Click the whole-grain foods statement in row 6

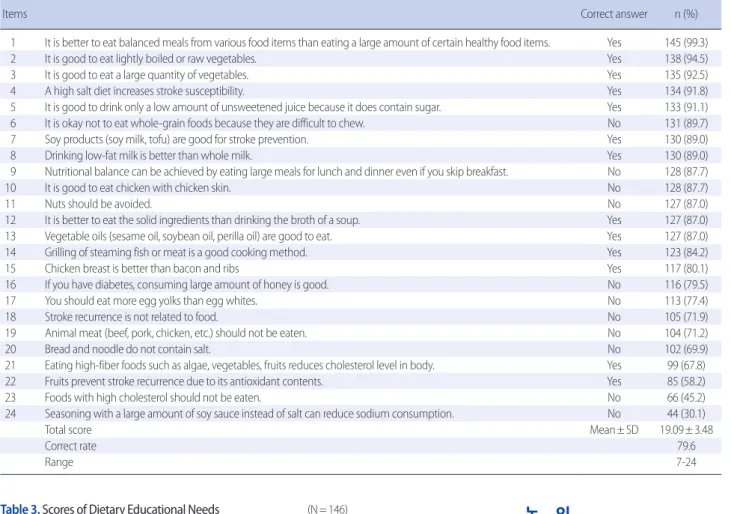pyautogui.click(x=204, y=123)
